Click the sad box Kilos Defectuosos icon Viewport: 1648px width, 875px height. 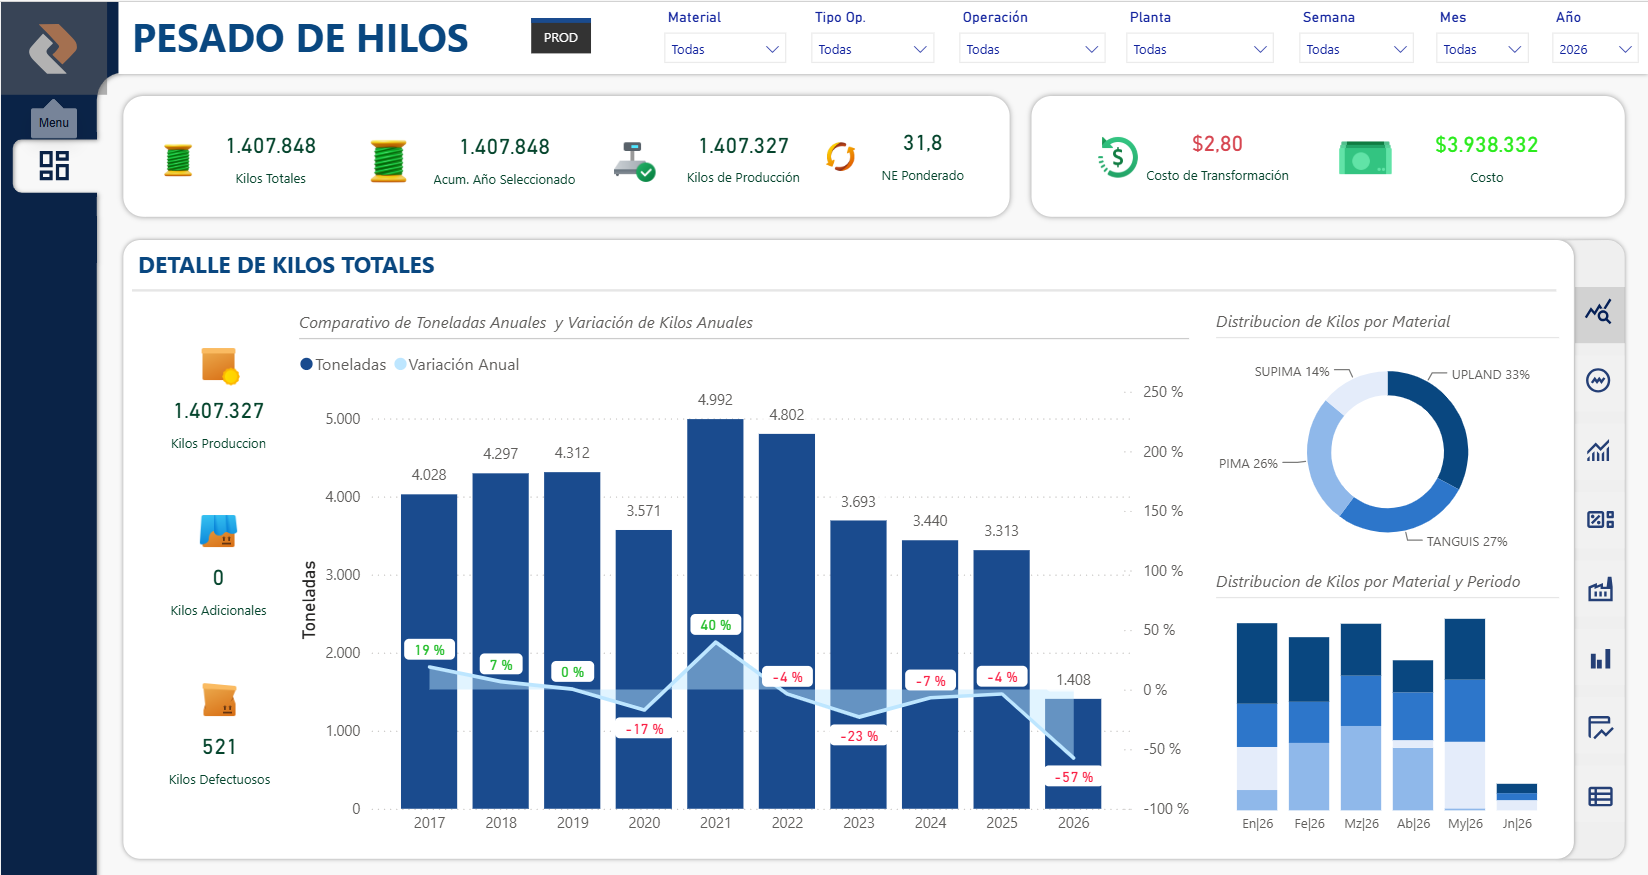click(x=219, y=700)
